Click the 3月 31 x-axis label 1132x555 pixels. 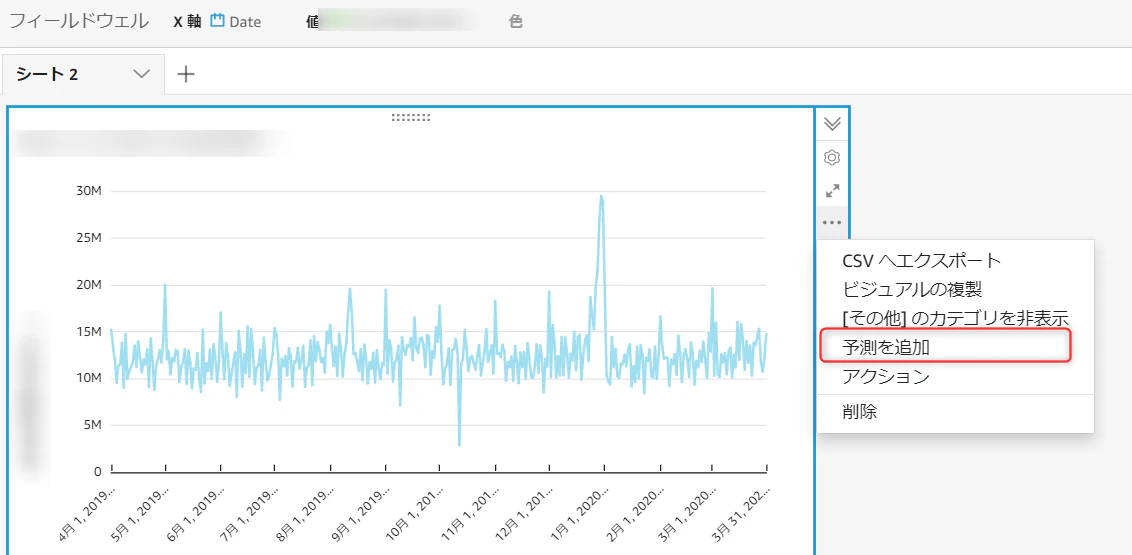click(741, 514)
